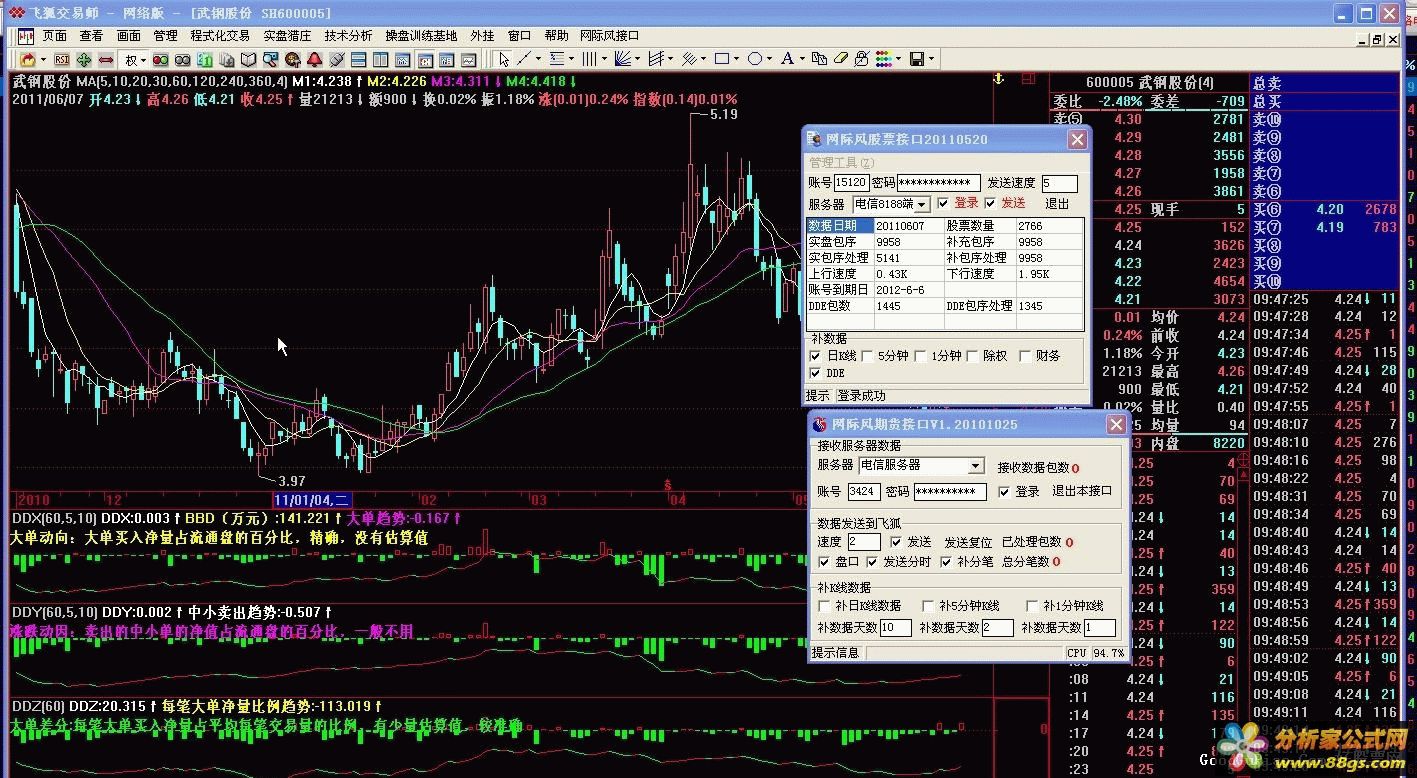This screenshot has height=778, width=1417.
Task: Click the 速度 field in futures dialog
Action: click(x=864, y=542)
